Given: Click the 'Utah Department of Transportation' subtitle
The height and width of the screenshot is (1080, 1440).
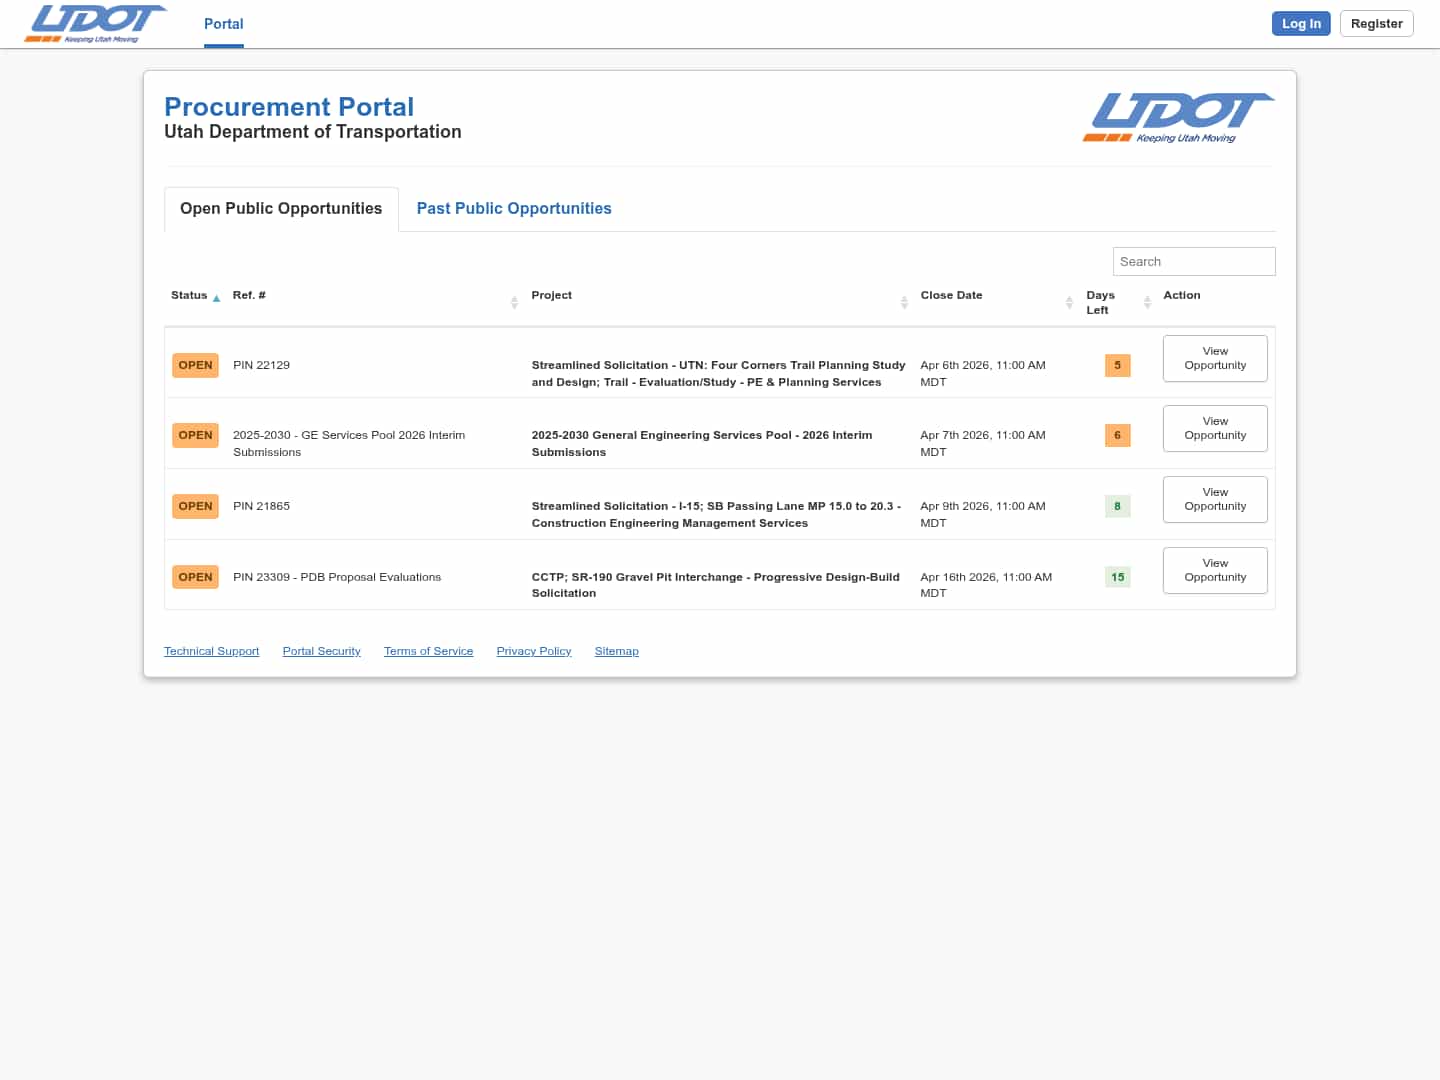Looking at the screenshot, I should (x=313, y=132).
